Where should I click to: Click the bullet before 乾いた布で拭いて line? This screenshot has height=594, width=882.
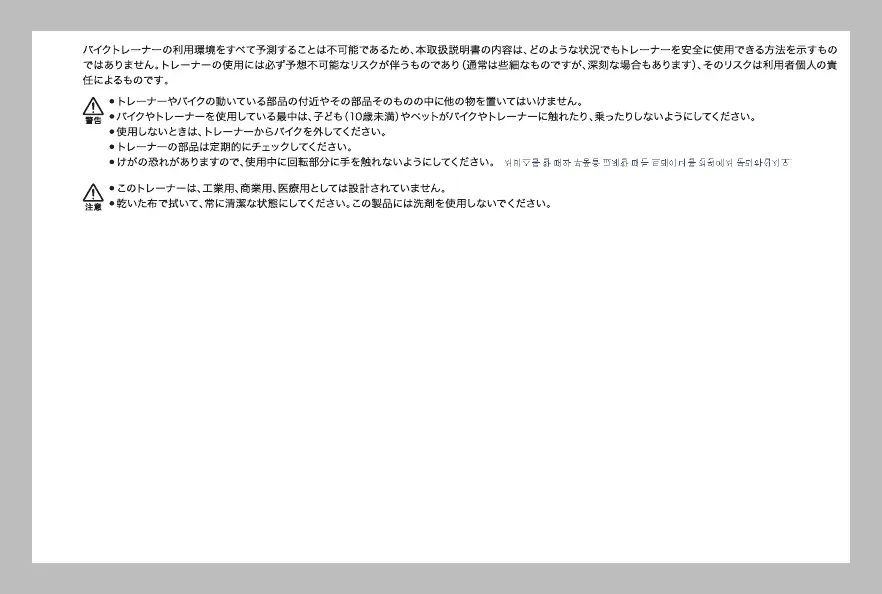(x=112, y=203)
